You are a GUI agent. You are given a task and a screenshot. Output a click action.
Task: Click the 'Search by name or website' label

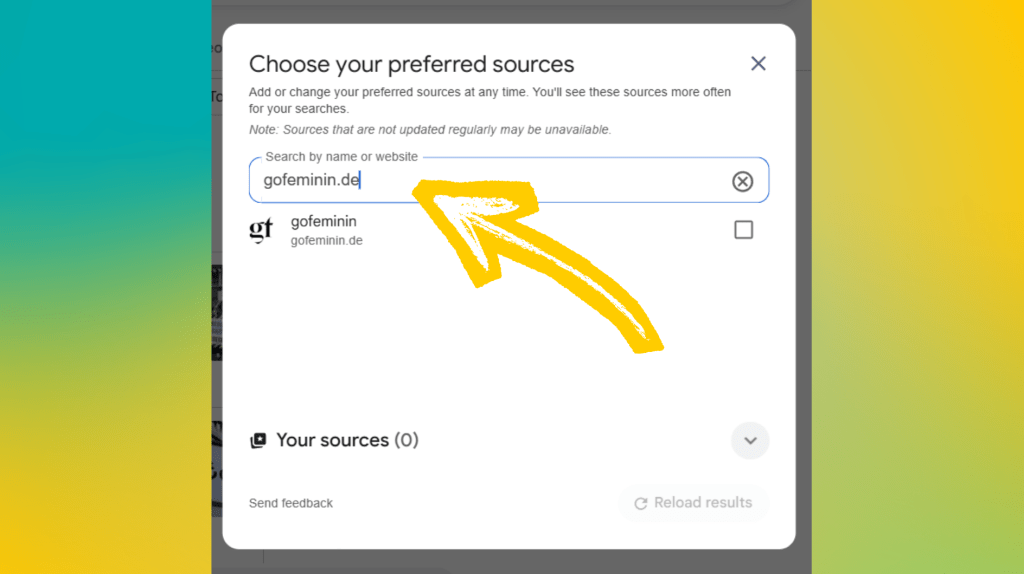pyautogui.click(x=342, y=157)
